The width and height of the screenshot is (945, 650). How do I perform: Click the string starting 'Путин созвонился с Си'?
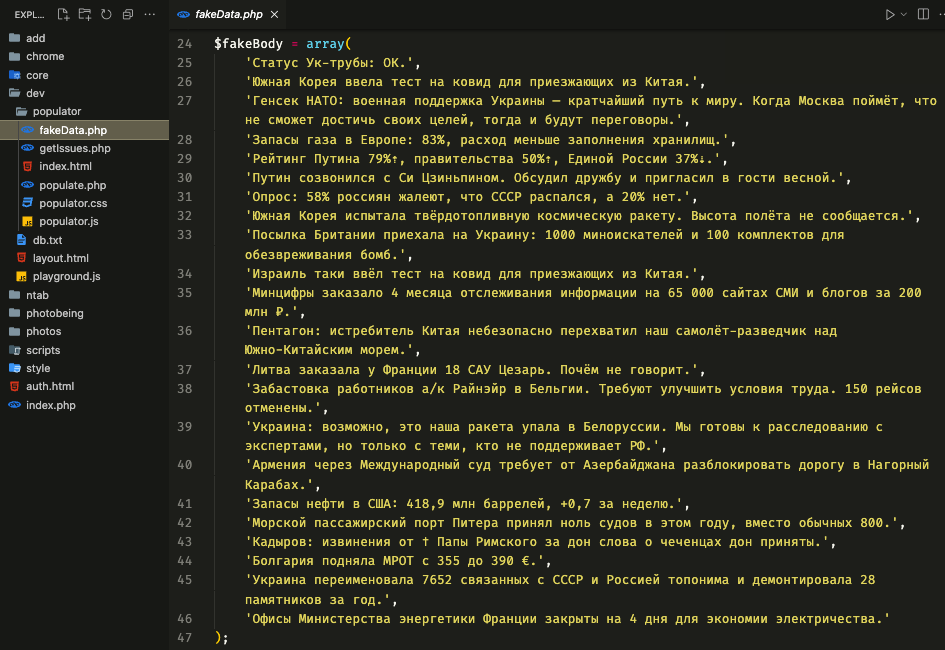(544, 178)
